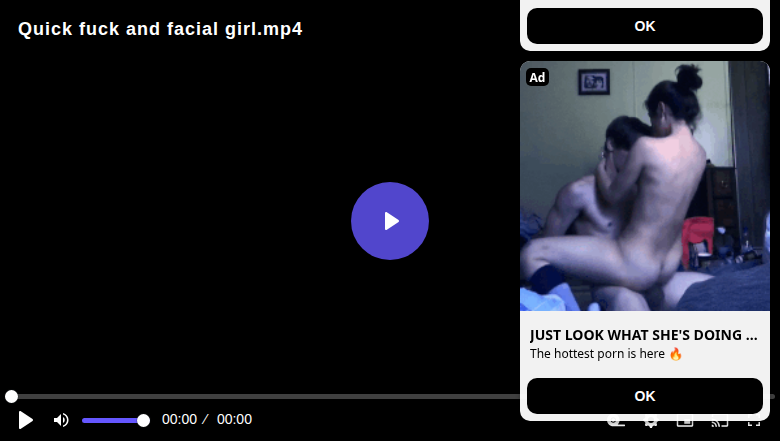Click the cast to device icon
The height and width of the screenshot is (441, 780).
719,424
